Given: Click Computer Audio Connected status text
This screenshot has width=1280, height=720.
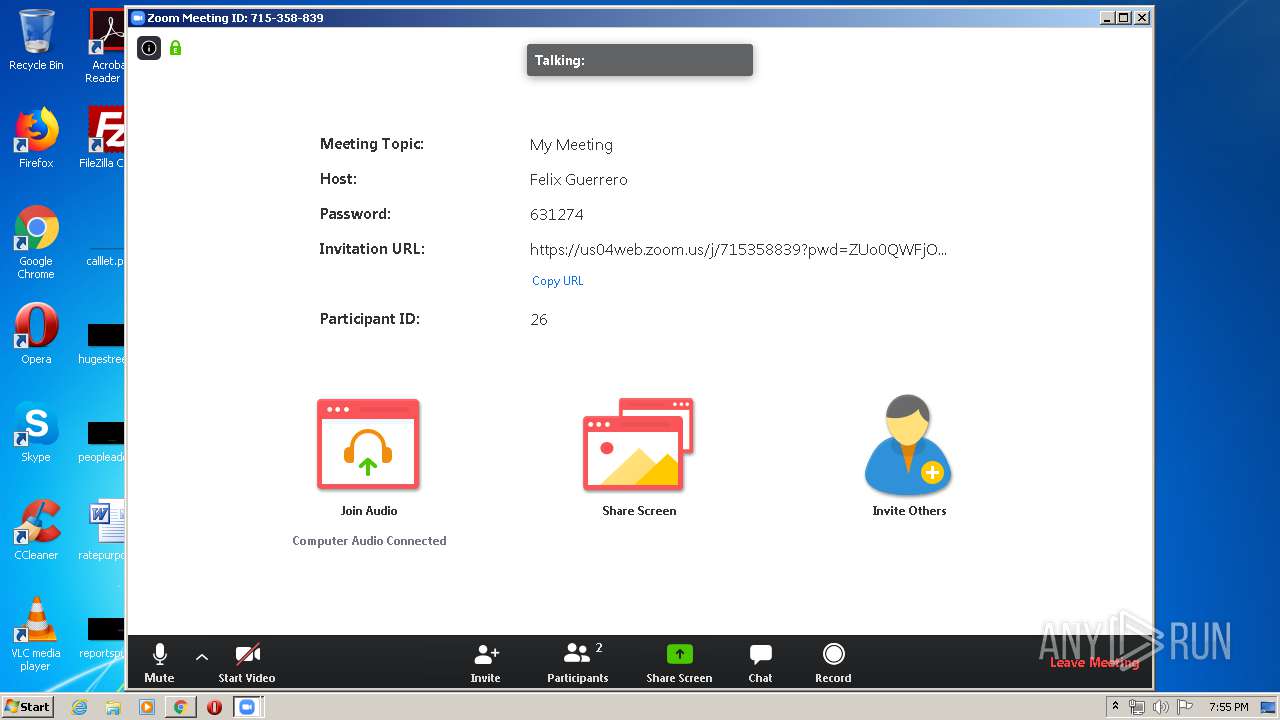Looking at the screenshot, I should 369,541.
